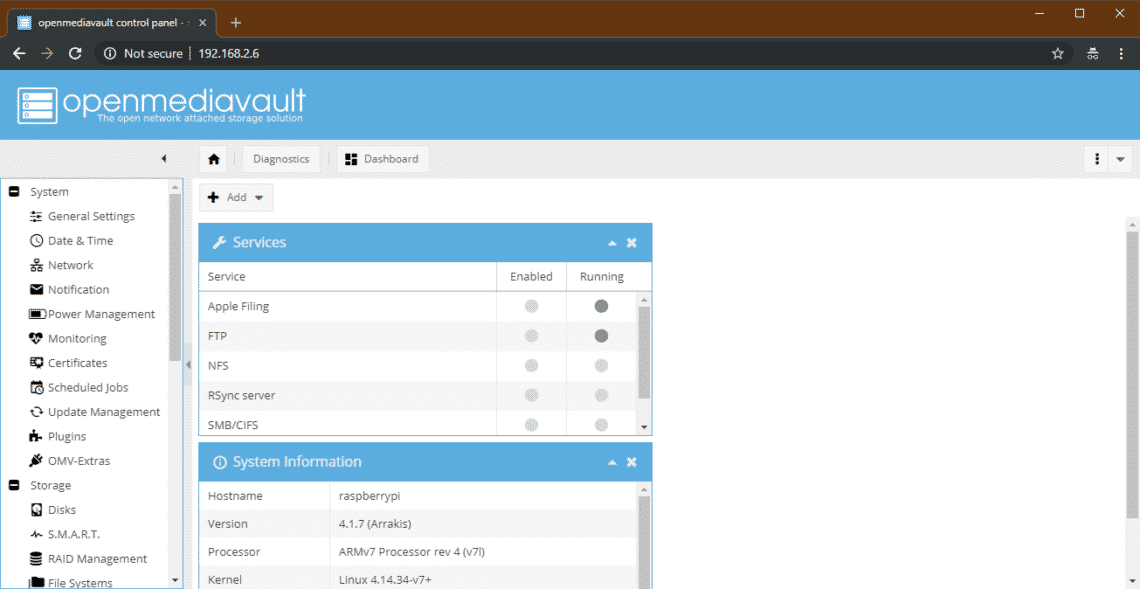This screenshot has height=589, width=1140.
Task: Collapse the navigation sidebar with left arrow
Action: (164, 159)
